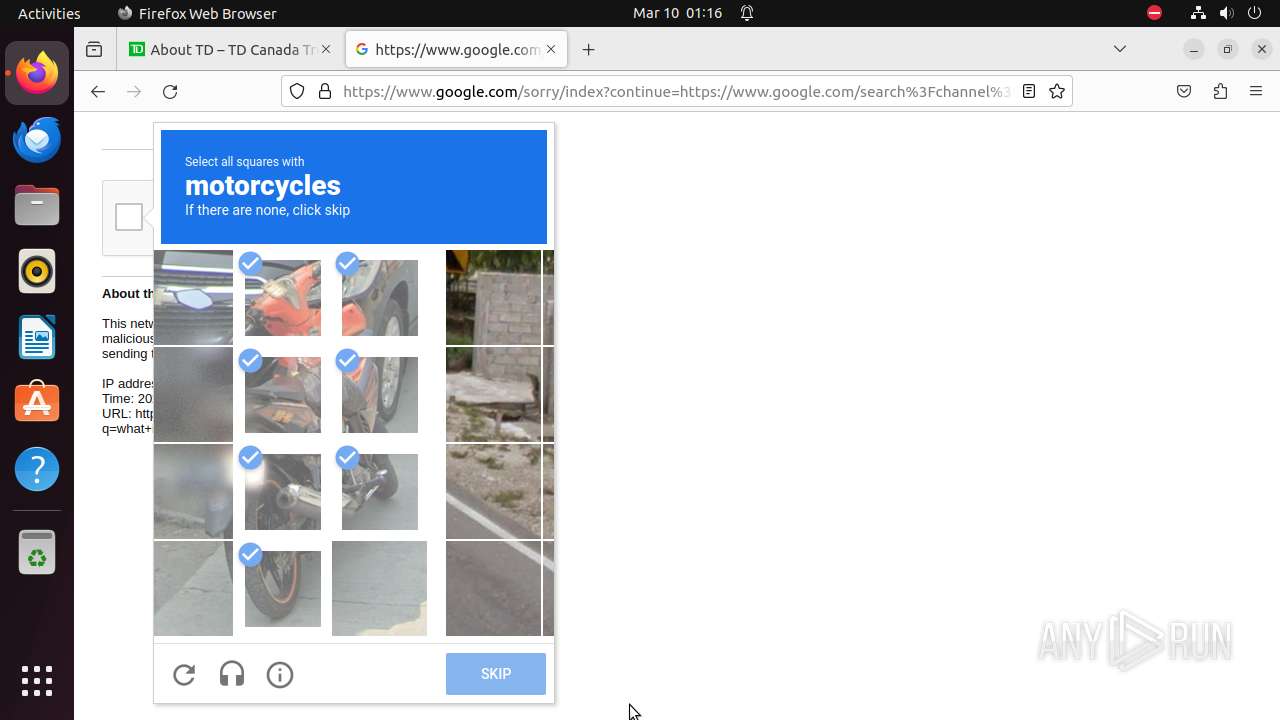1280x720 pixels.
Task: Open Firefox application menu
Action: pos(1256,91)
